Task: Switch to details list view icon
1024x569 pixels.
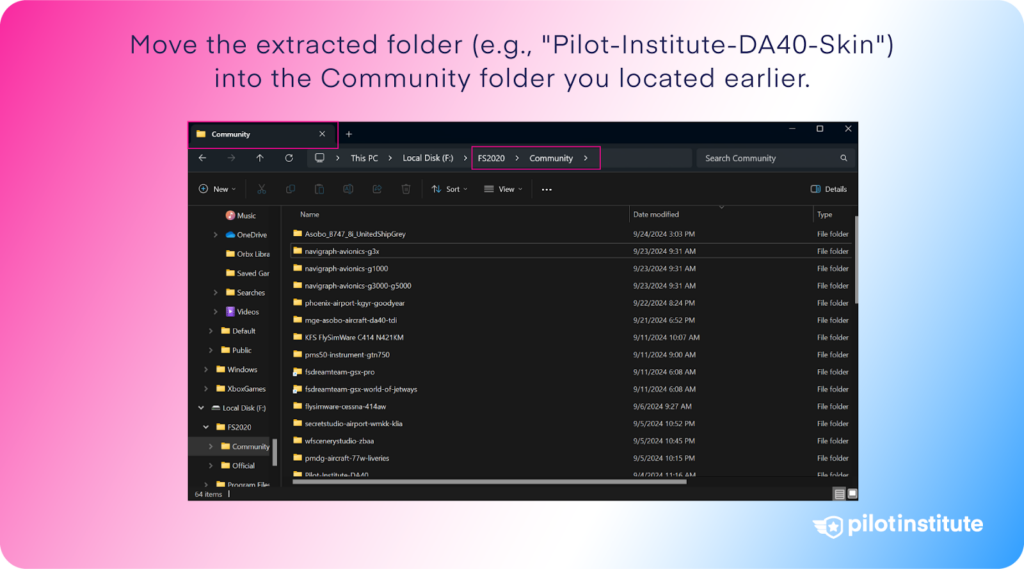Action: [x=839, y=494]
